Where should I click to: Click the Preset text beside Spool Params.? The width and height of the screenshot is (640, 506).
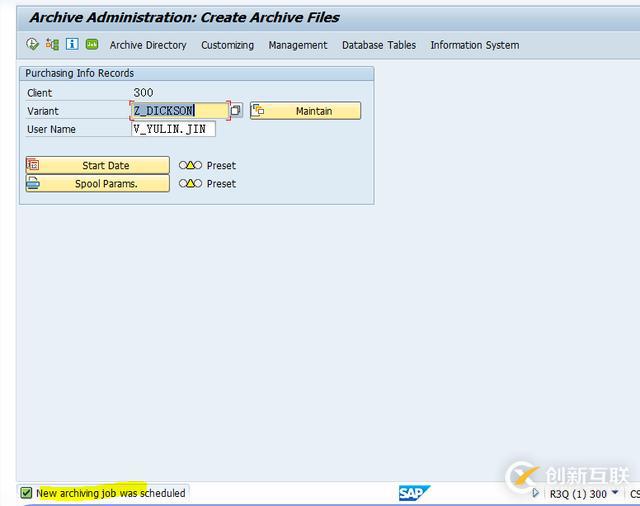(x=221, y=184)
